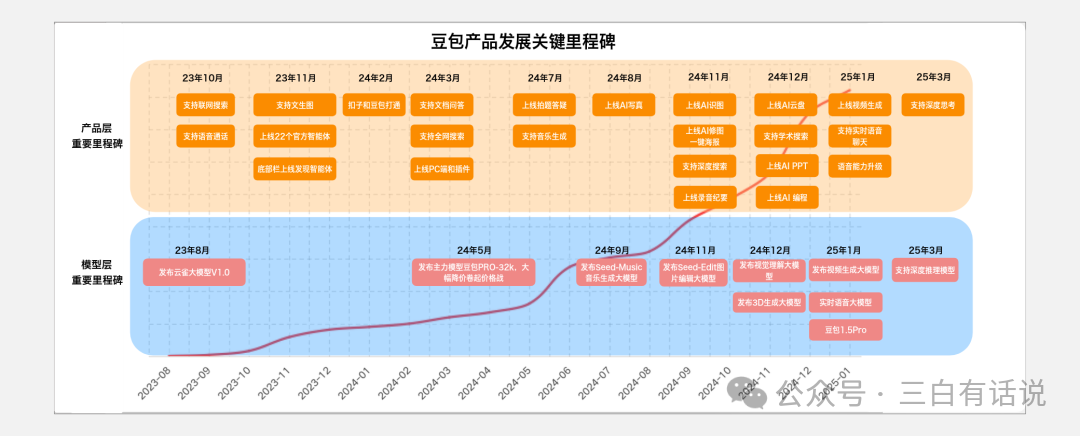Click the 2023-11 axis label
1080x436 pixels.
[x=275, y=382]
